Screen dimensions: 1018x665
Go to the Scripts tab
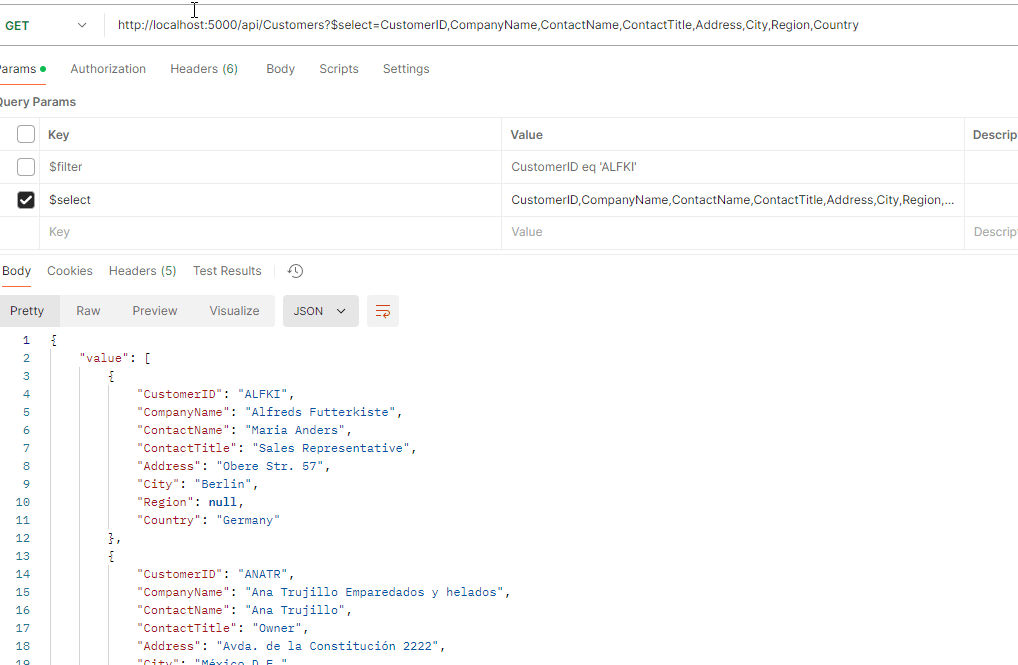pyautogui.click(x=339, y=69)
